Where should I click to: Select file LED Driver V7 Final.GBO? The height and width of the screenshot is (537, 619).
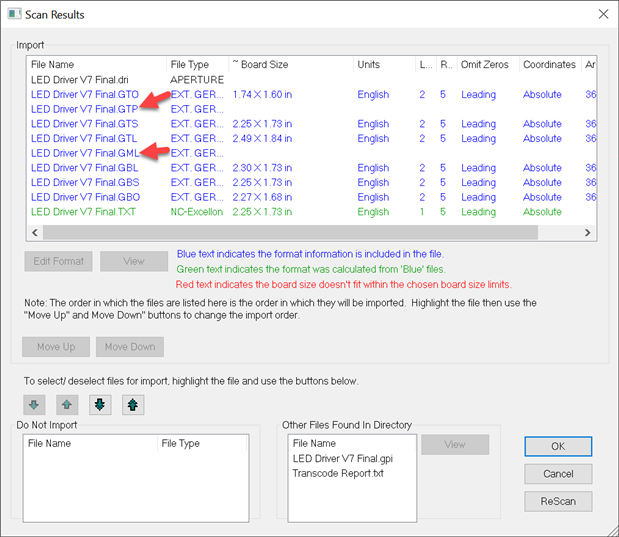pos(85,197)
